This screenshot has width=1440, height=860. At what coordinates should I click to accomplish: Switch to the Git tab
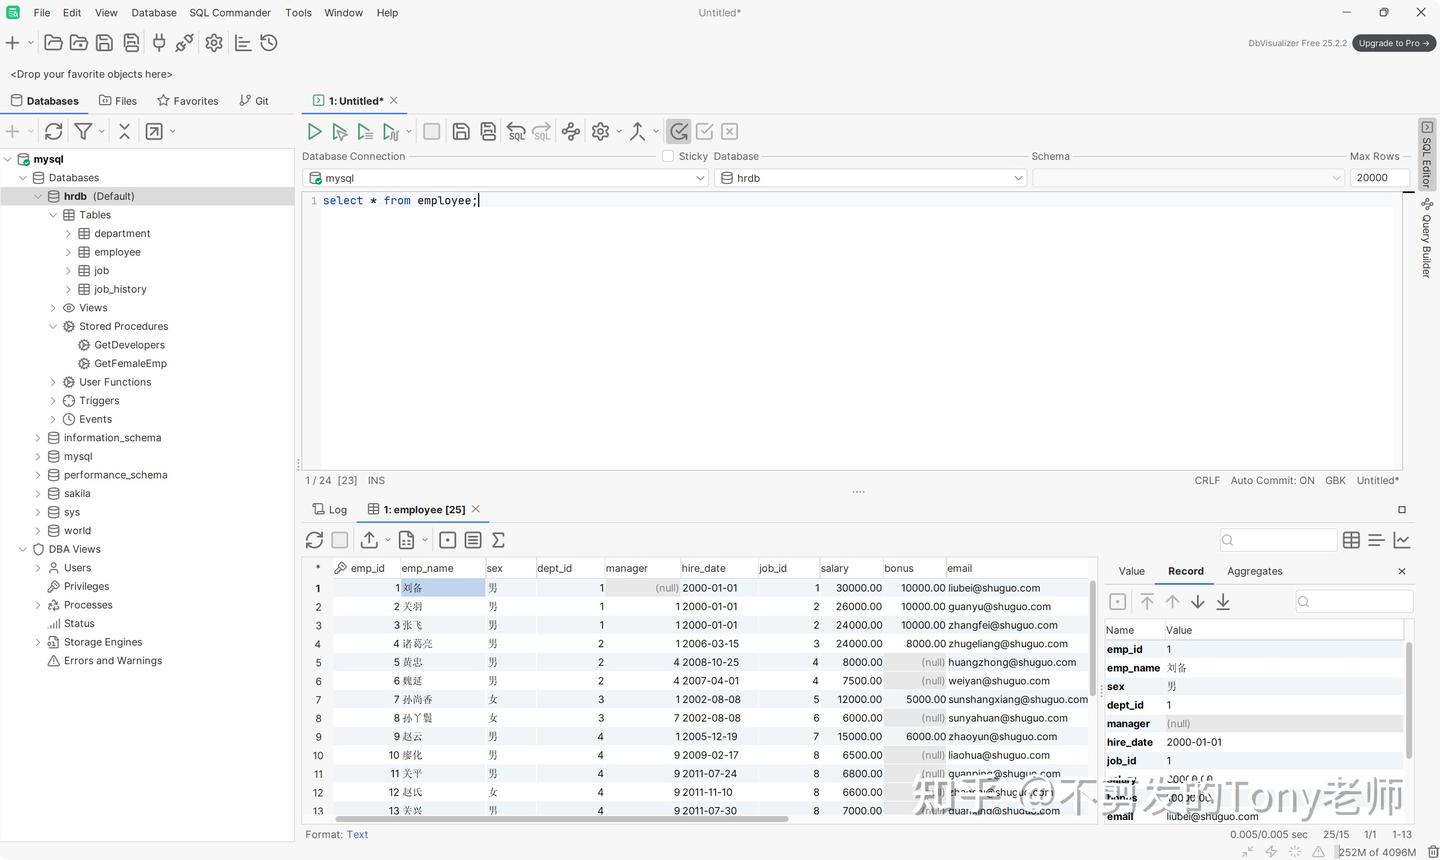tap(254, 101)
